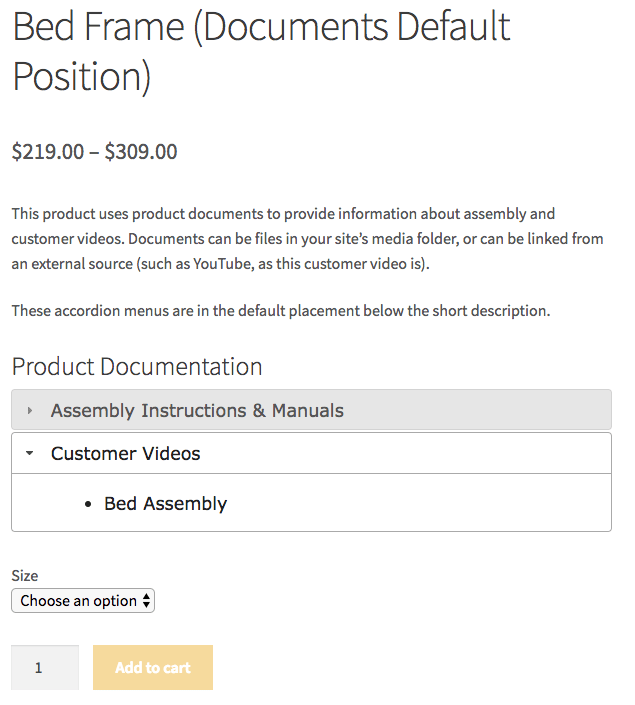635x705 pixels.
Task: Click the $309.00 maximum price
Action: (x=141, y=152)
